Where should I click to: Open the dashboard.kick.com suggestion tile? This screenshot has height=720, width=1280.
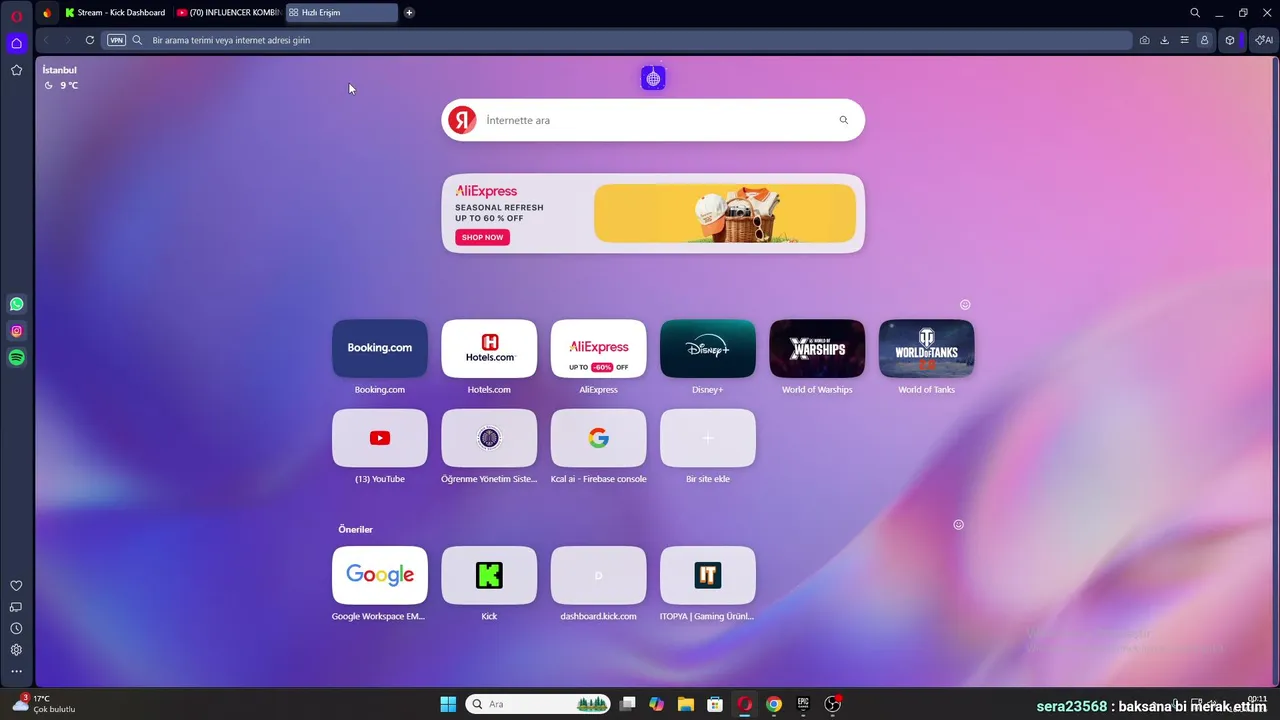click(x=598, y=575)
